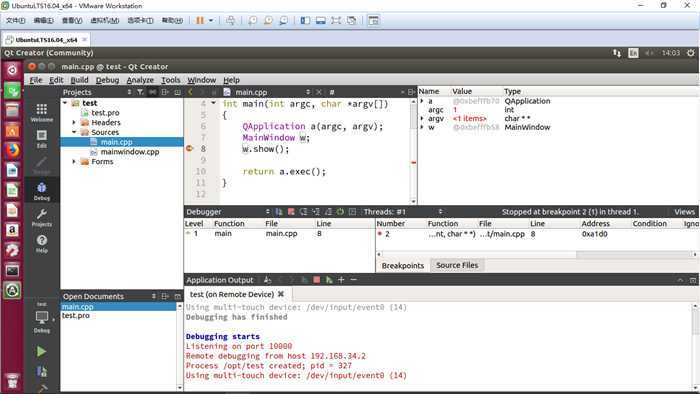
Task: Click the green Run button
Action: pyautogui.click(x=41, y=352)
